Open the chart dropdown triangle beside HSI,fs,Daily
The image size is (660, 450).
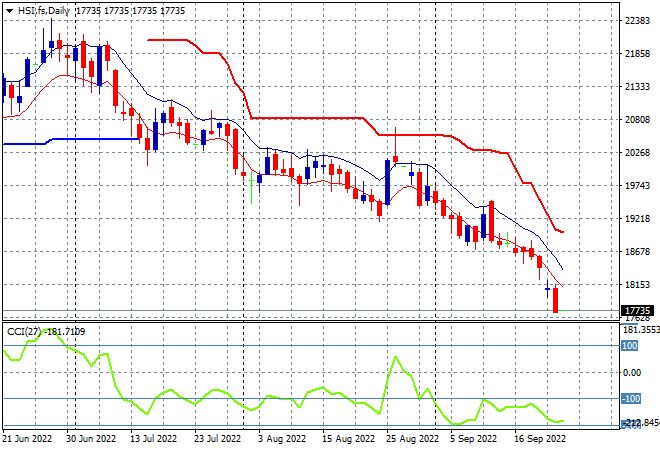[9, 11]
